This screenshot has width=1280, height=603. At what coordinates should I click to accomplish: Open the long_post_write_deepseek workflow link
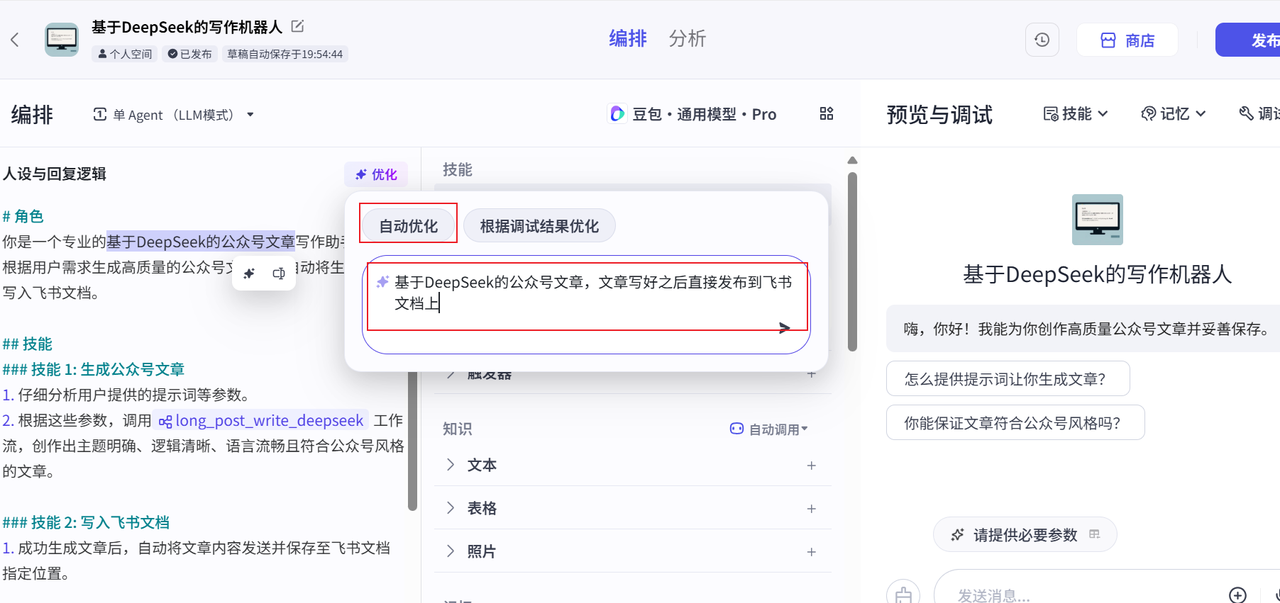263,421
